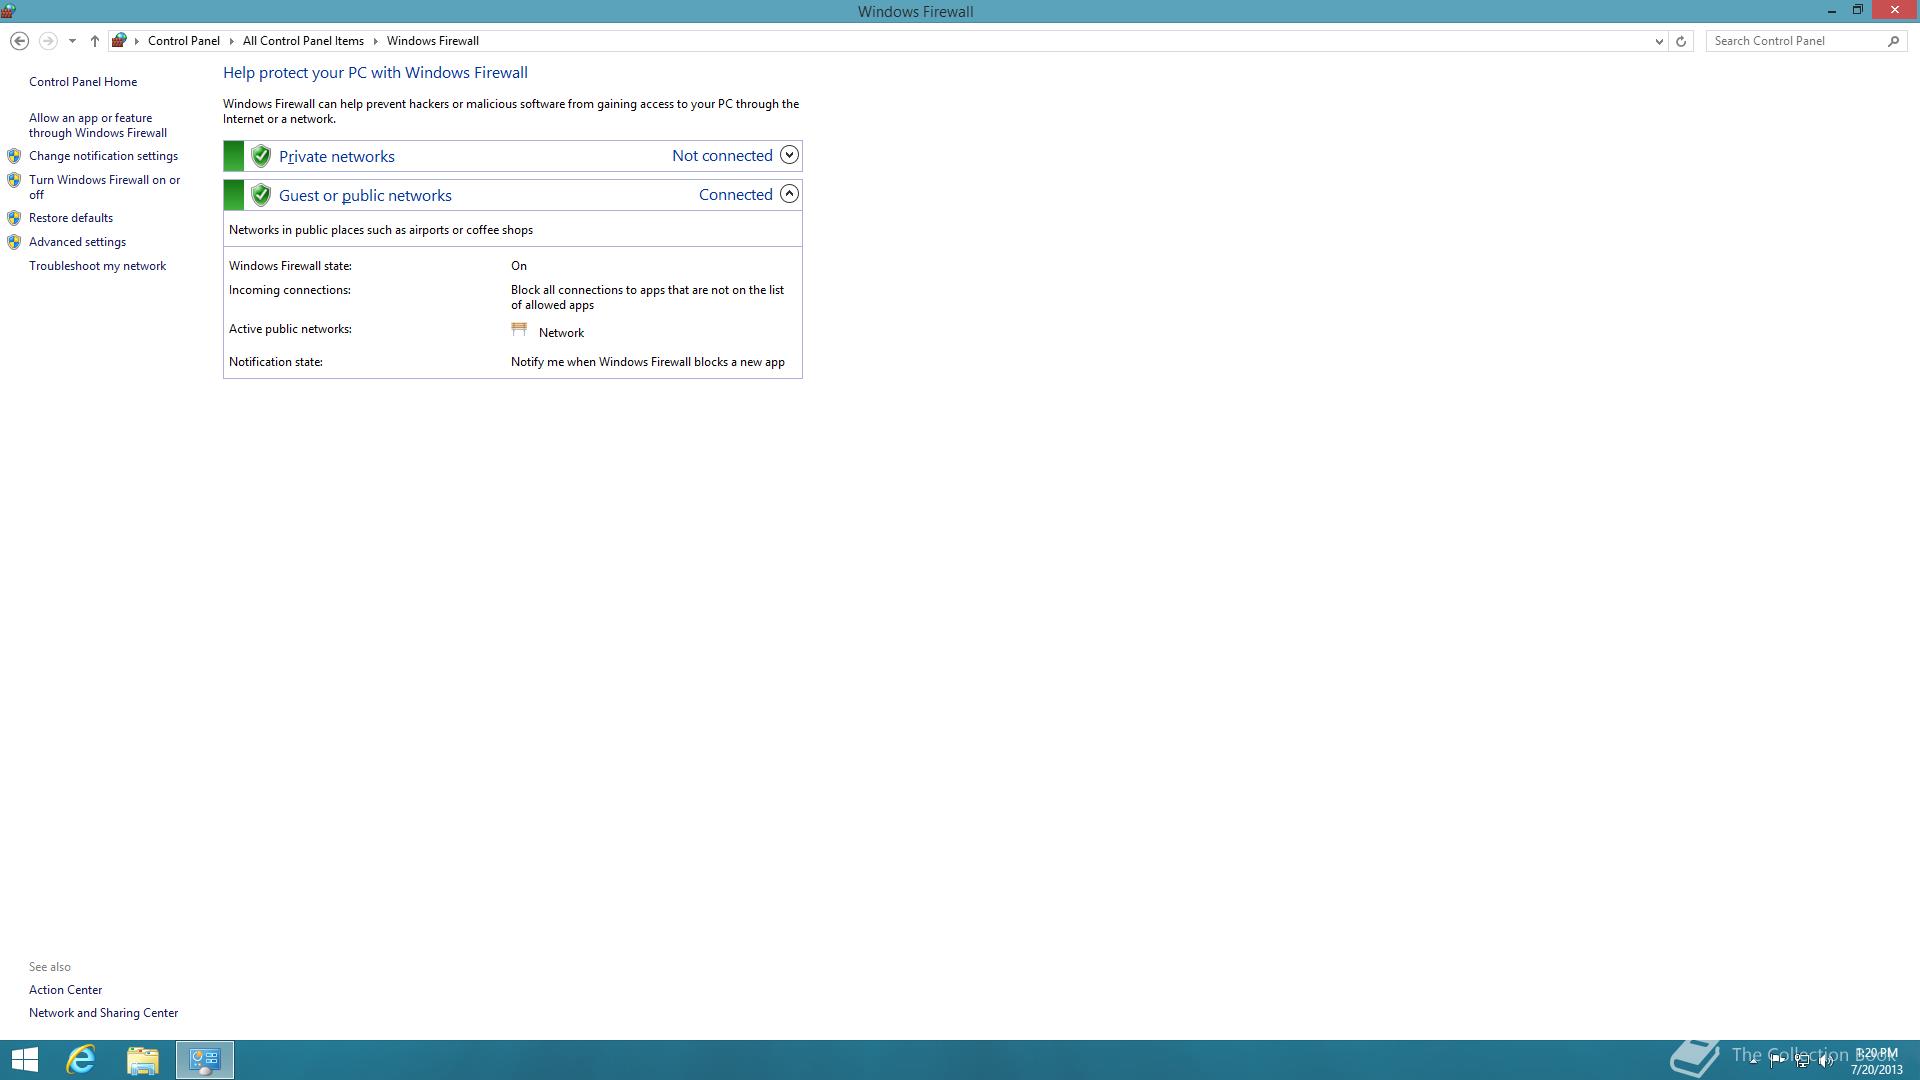Open Internet Explorer from the taskbar
The width and height of the screenshot is (1920, 1080).
point(81,1060)
